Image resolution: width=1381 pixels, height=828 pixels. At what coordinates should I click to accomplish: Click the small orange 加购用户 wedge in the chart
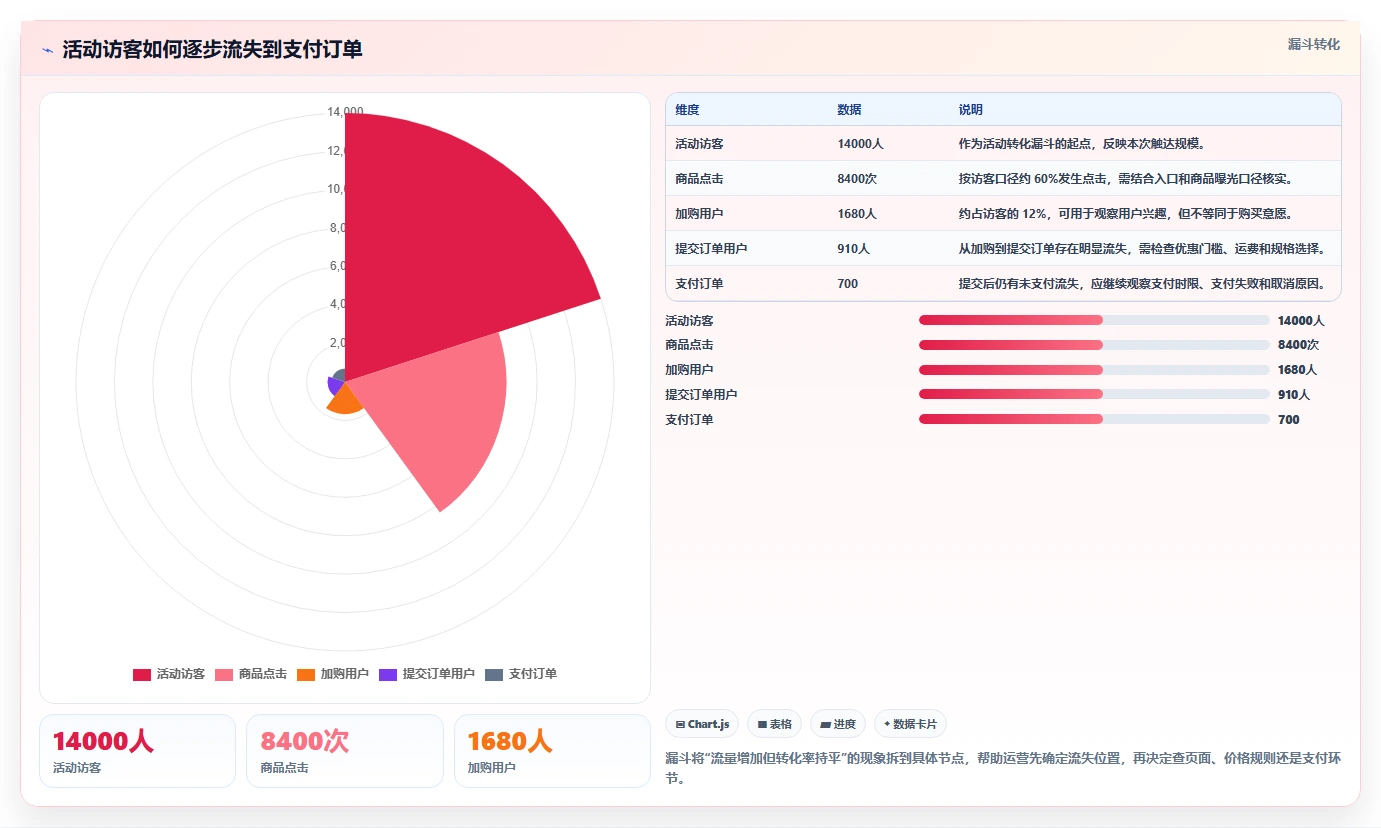[x=343, y=400]
